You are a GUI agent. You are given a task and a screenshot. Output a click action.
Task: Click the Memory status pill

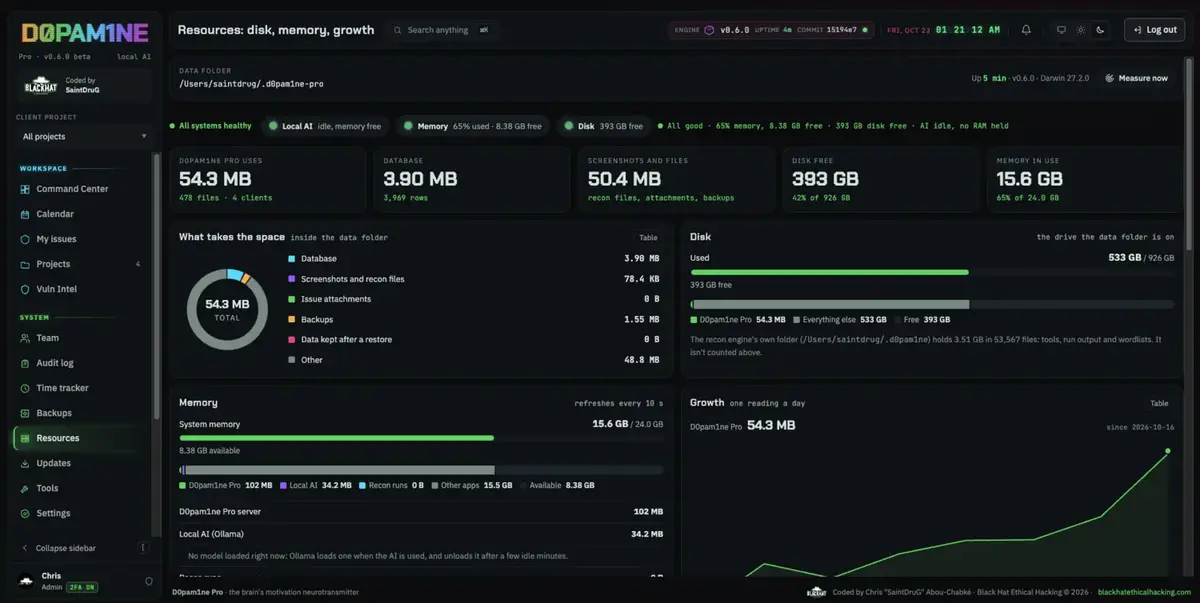(473, 126)
